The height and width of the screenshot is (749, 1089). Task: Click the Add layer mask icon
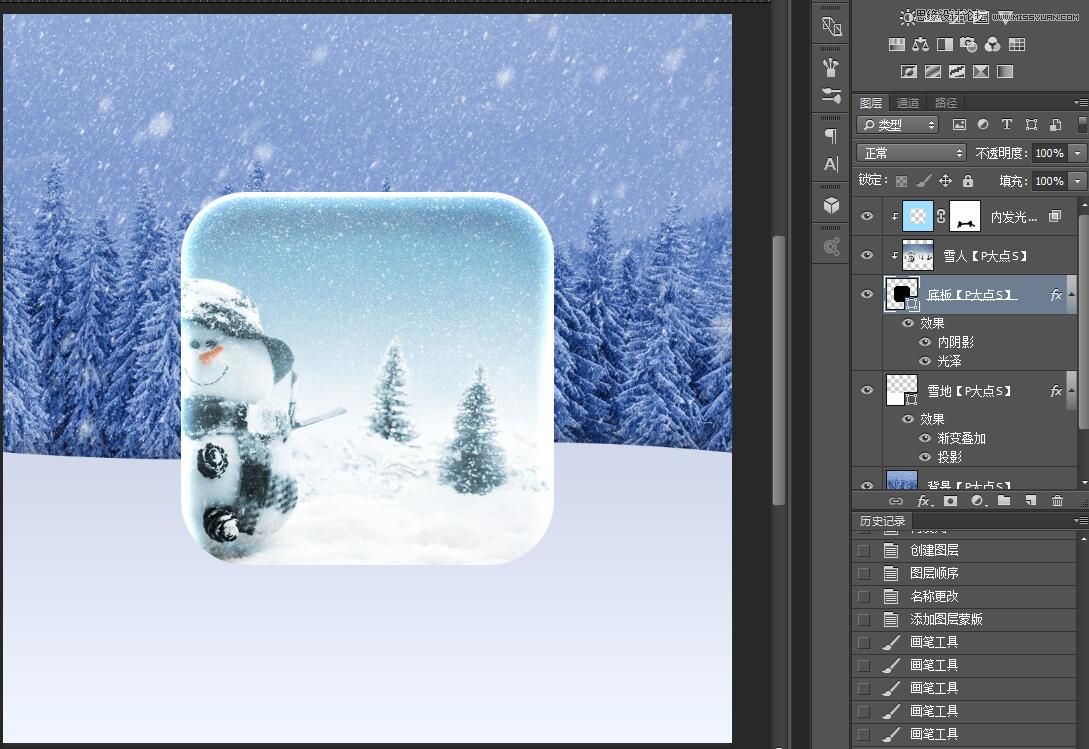click(x=950, y=501)
